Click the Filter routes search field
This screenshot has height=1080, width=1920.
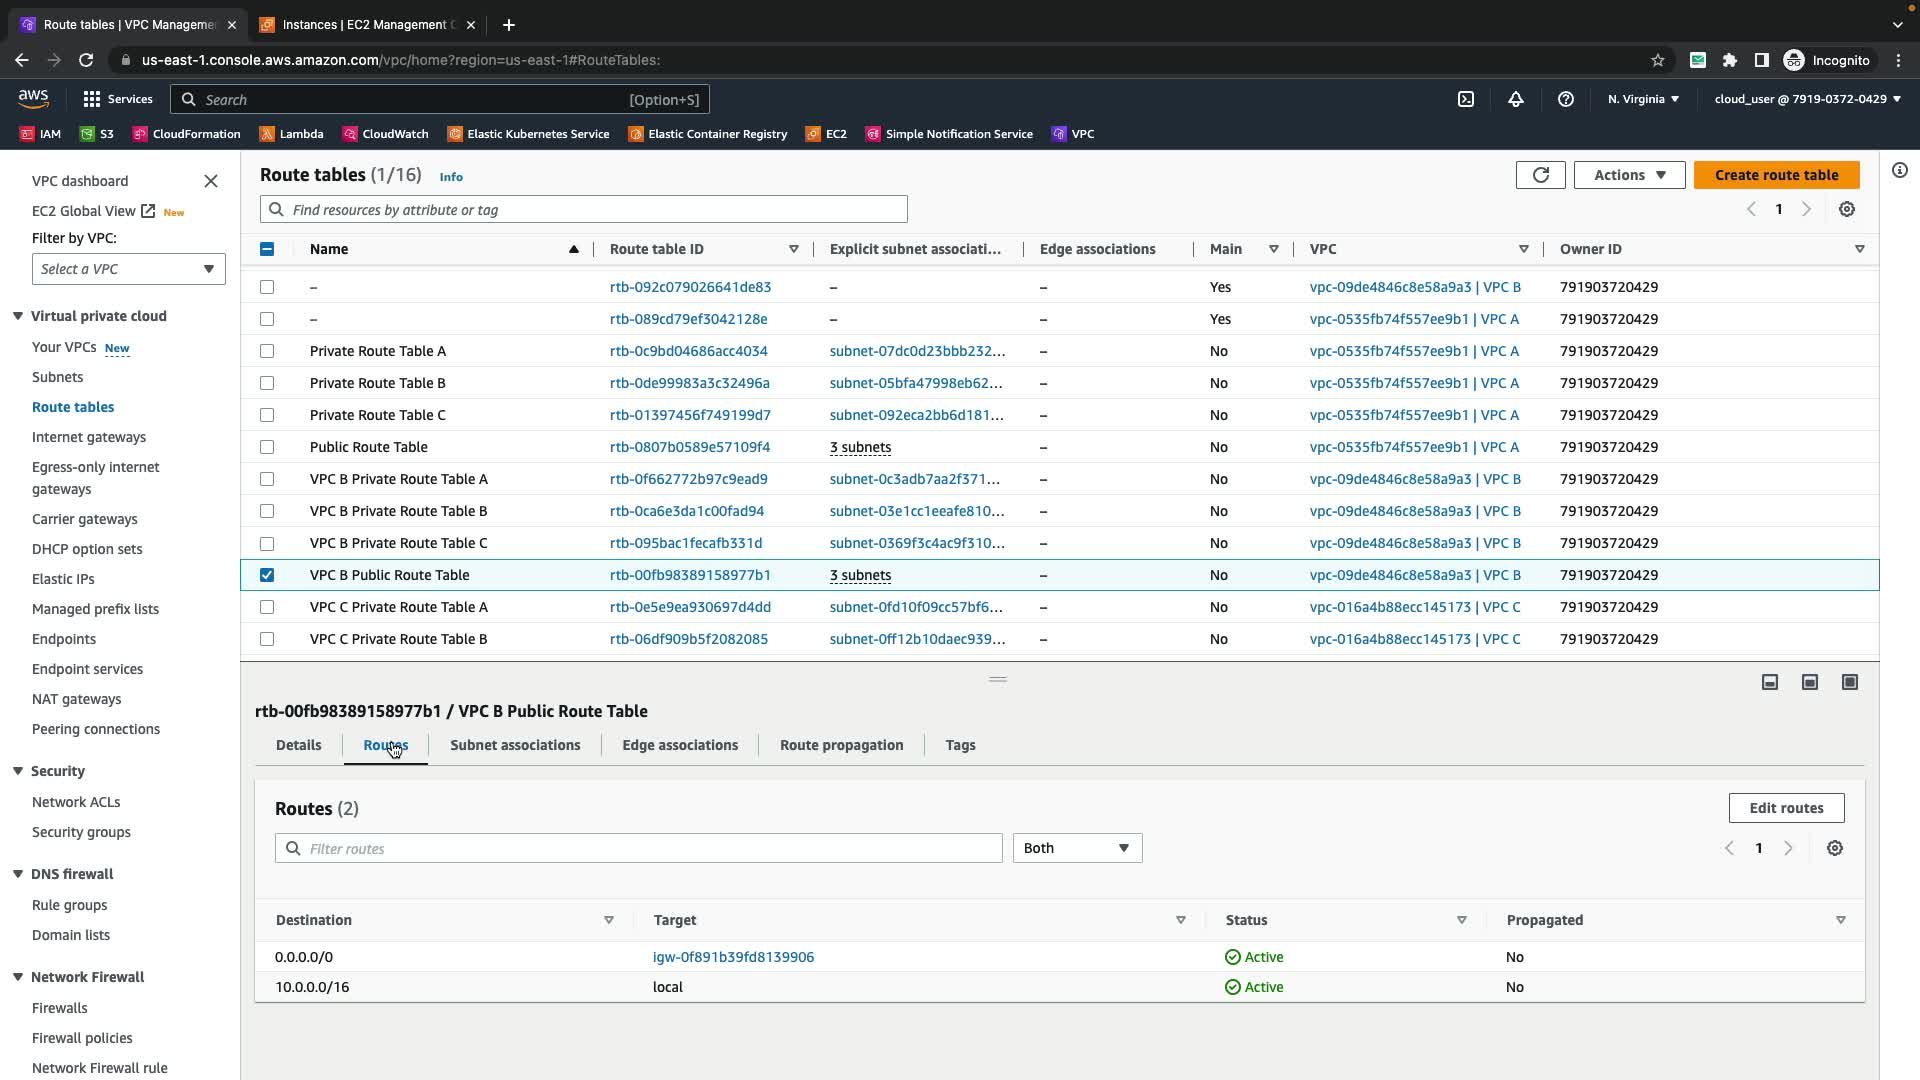(640, 848)
